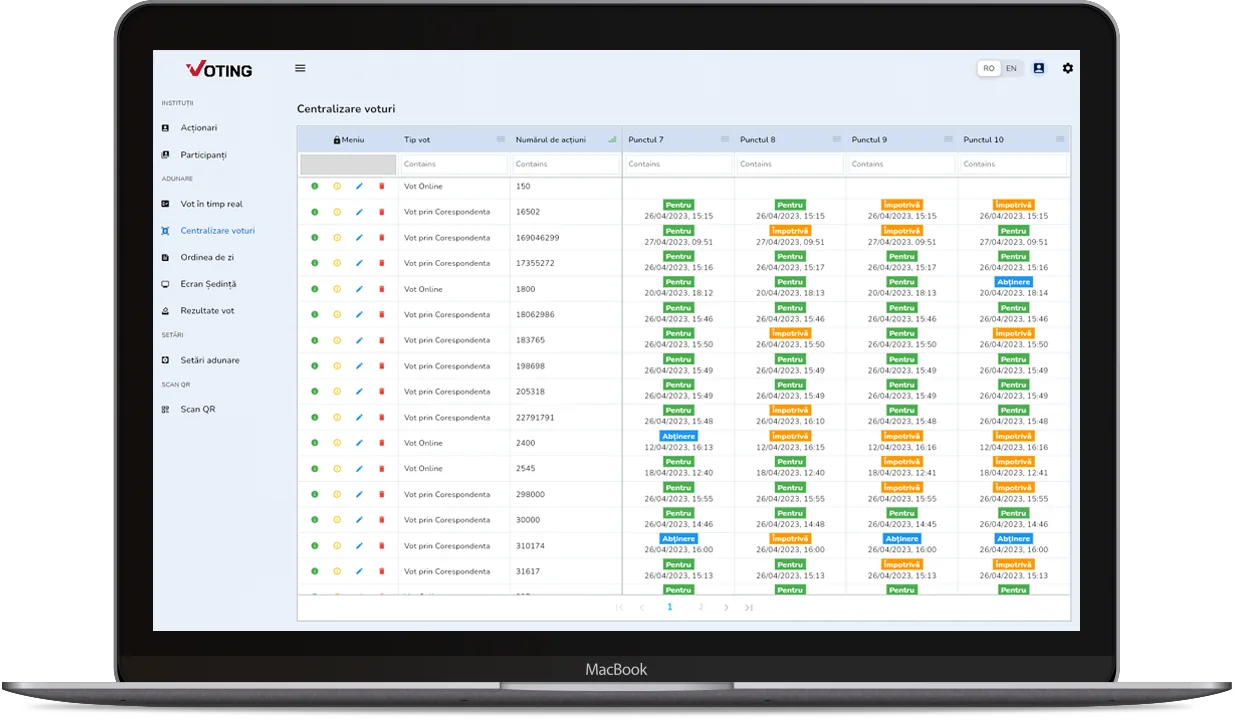The width and height of the screenshot is (1234, 720).
Task: Click green info icon for row 150
Action: [x=314, y=186]
